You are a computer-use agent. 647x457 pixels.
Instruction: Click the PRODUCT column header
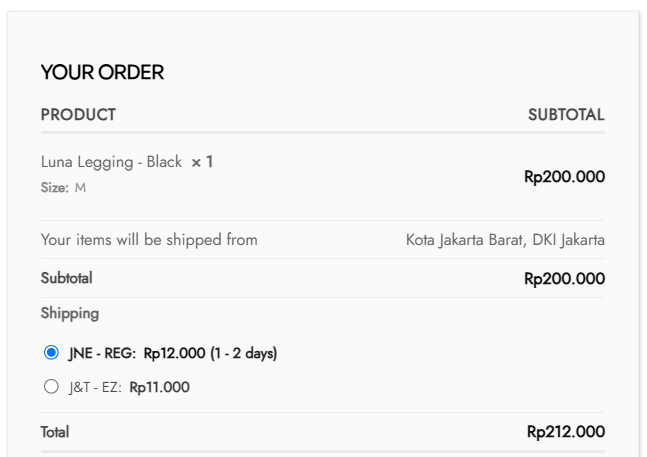tap(78, 115)
